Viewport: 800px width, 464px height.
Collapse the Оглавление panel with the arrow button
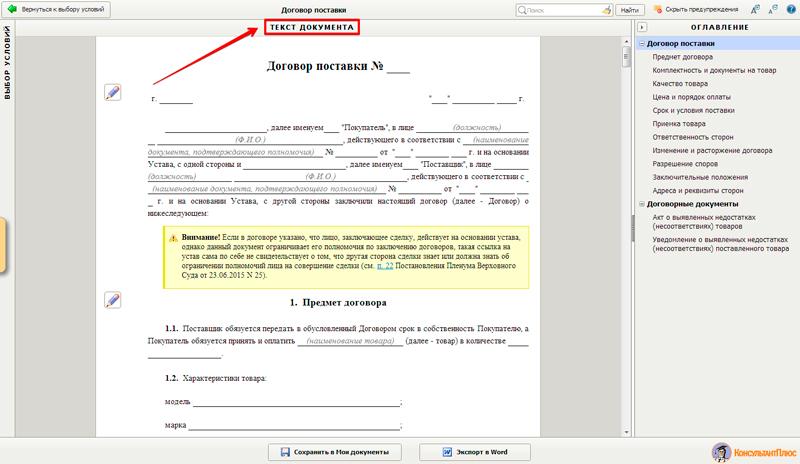(x=642, y=27)
